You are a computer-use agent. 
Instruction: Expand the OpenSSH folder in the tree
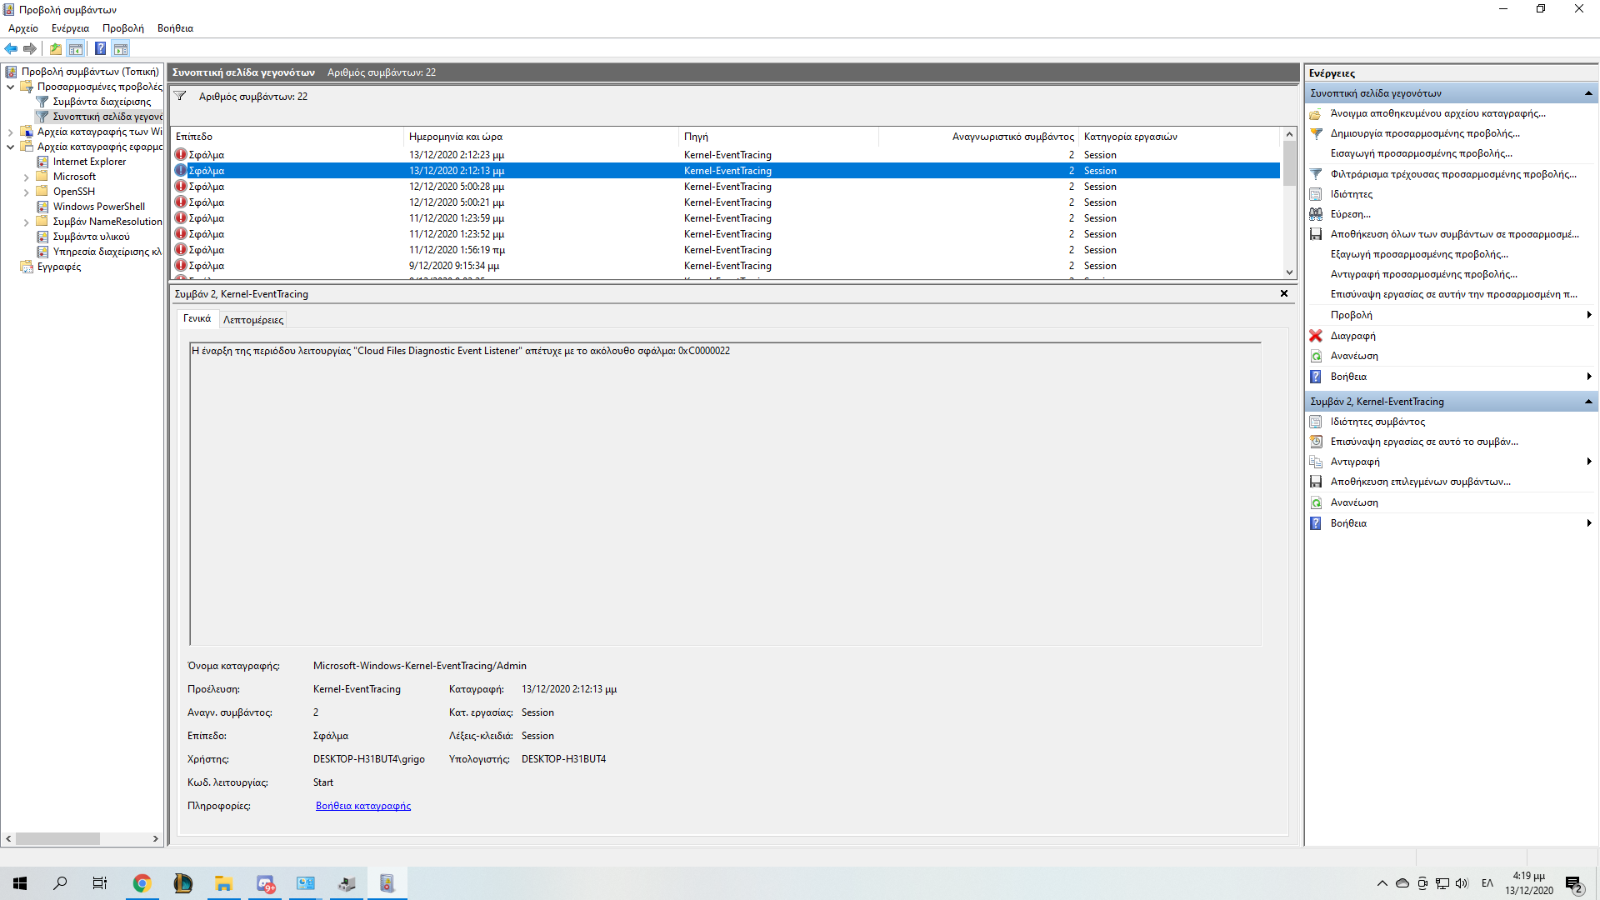click(x=26, y=192)
